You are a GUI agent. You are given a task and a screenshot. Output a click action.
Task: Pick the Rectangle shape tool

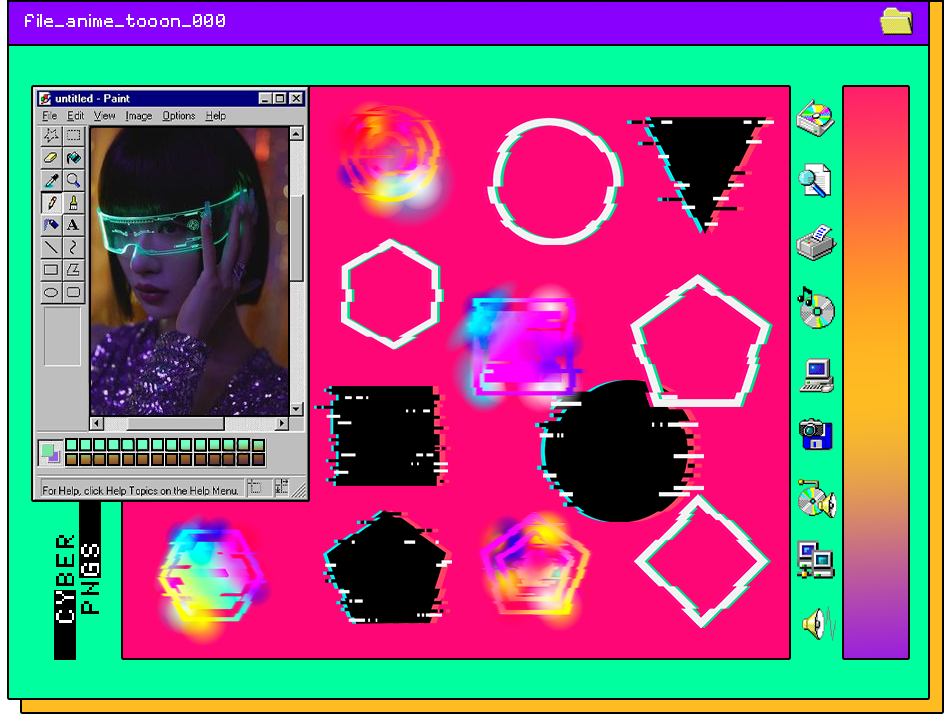51,270
